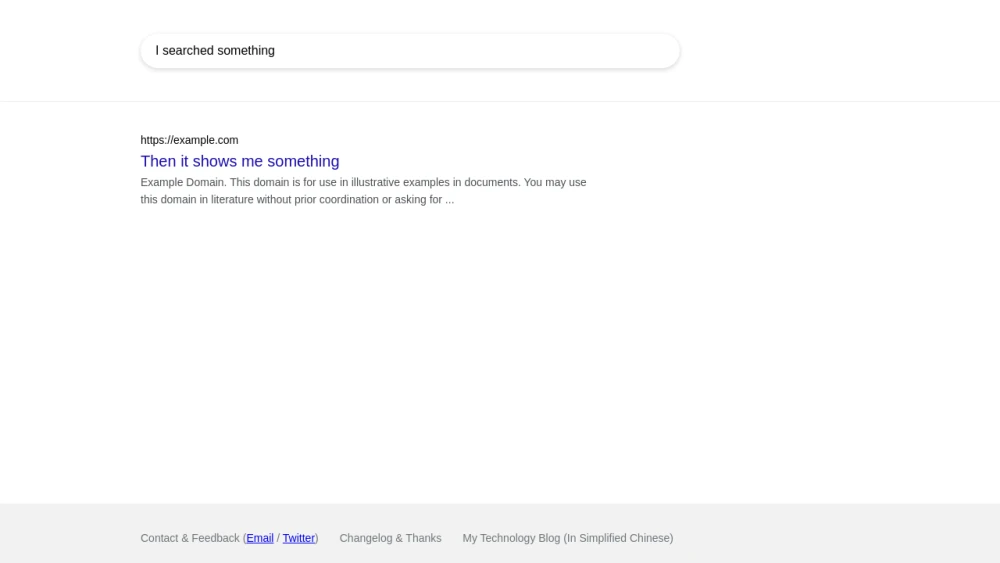Click the word 'Thanks' in the footer
The width and height of the screenshot is (1000, 563).
pos(423,538)
